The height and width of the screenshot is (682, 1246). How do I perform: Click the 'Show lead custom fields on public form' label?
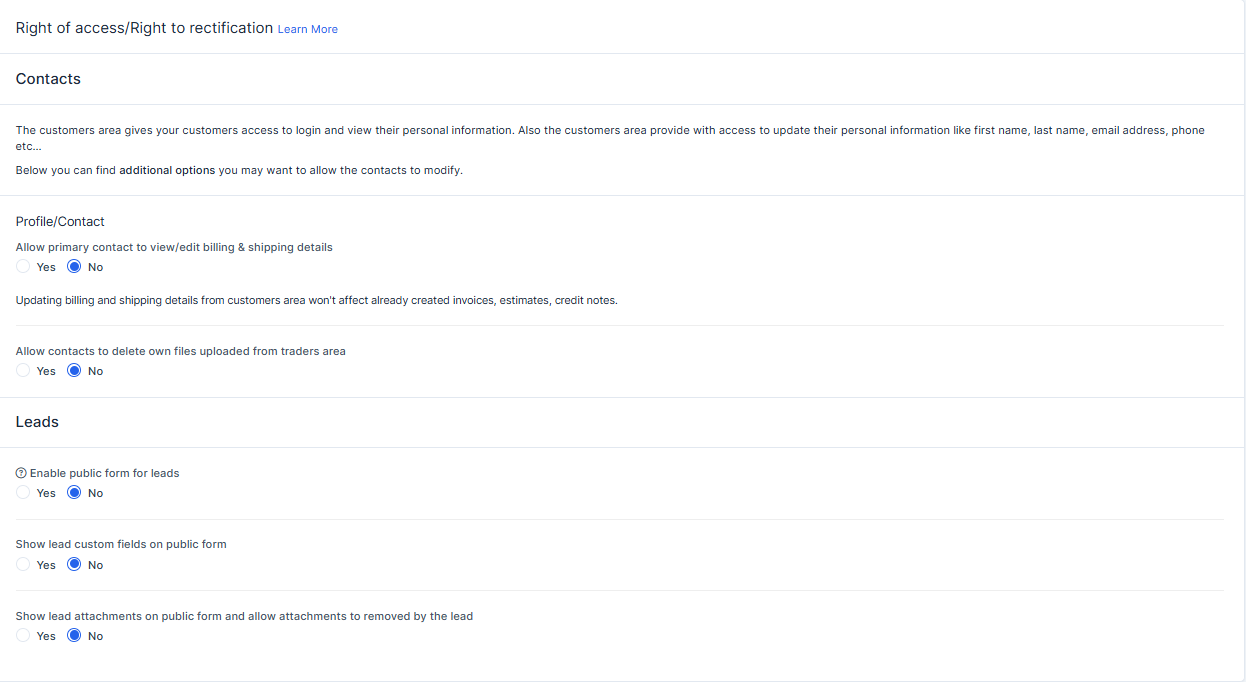click(x=121, y=544)
